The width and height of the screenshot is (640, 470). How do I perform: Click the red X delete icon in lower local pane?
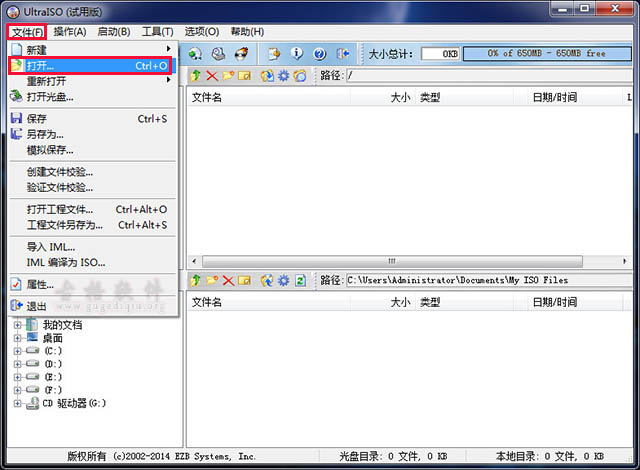pyautogui.click(x=228, y=280)
